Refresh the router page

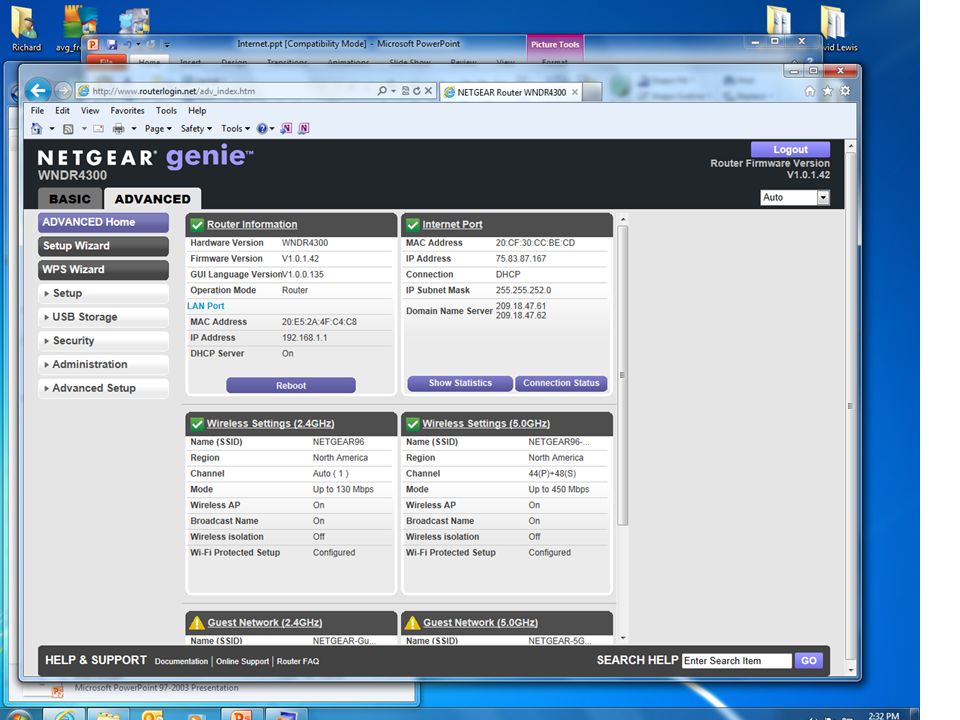(416, 91)
